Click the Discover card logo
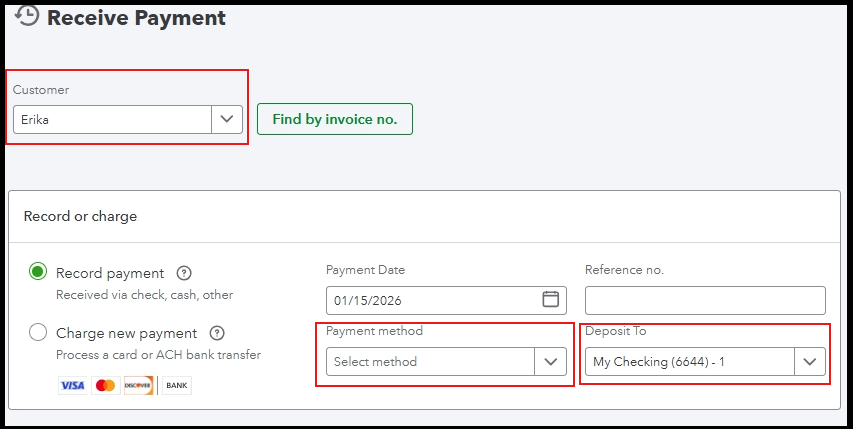 (138, 385)
